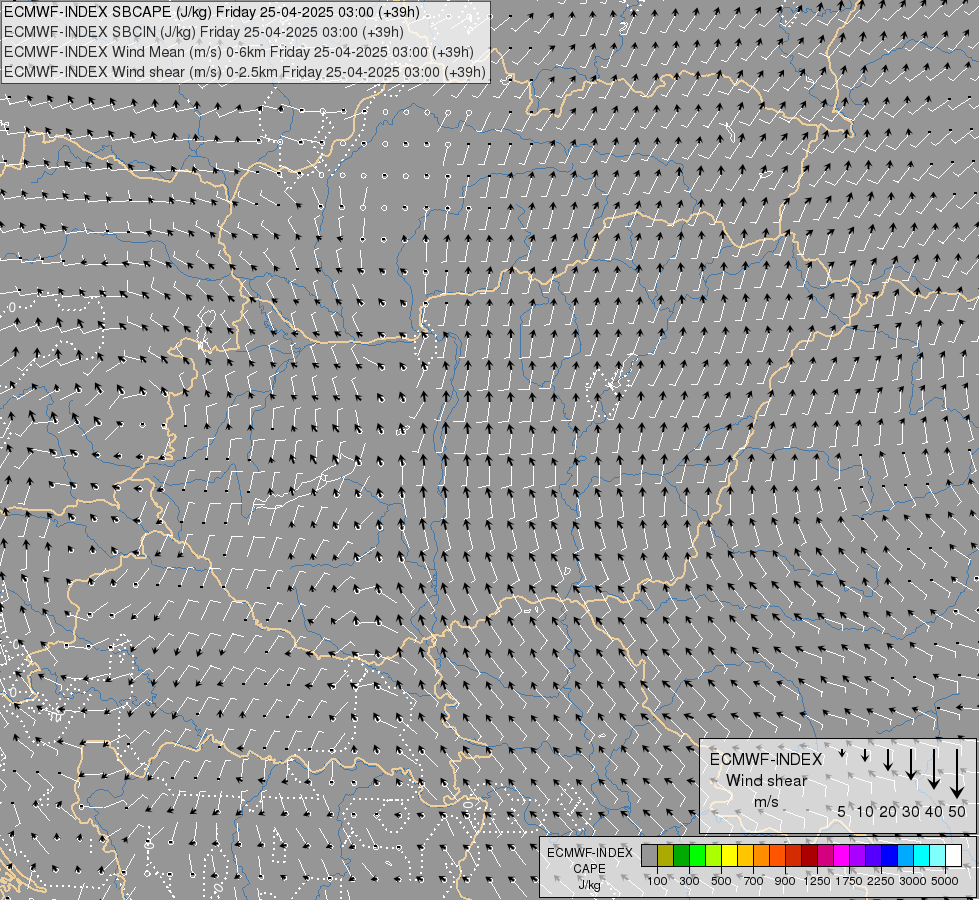979x900 pixels.
Task: Select the dark maroon red CAPE swatch
Action: tap(810, 856)
